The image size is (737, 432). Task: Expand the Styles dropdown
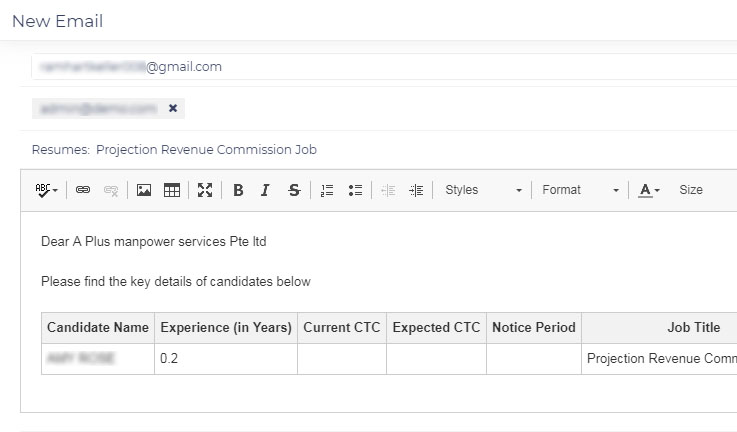coord(483,190)
